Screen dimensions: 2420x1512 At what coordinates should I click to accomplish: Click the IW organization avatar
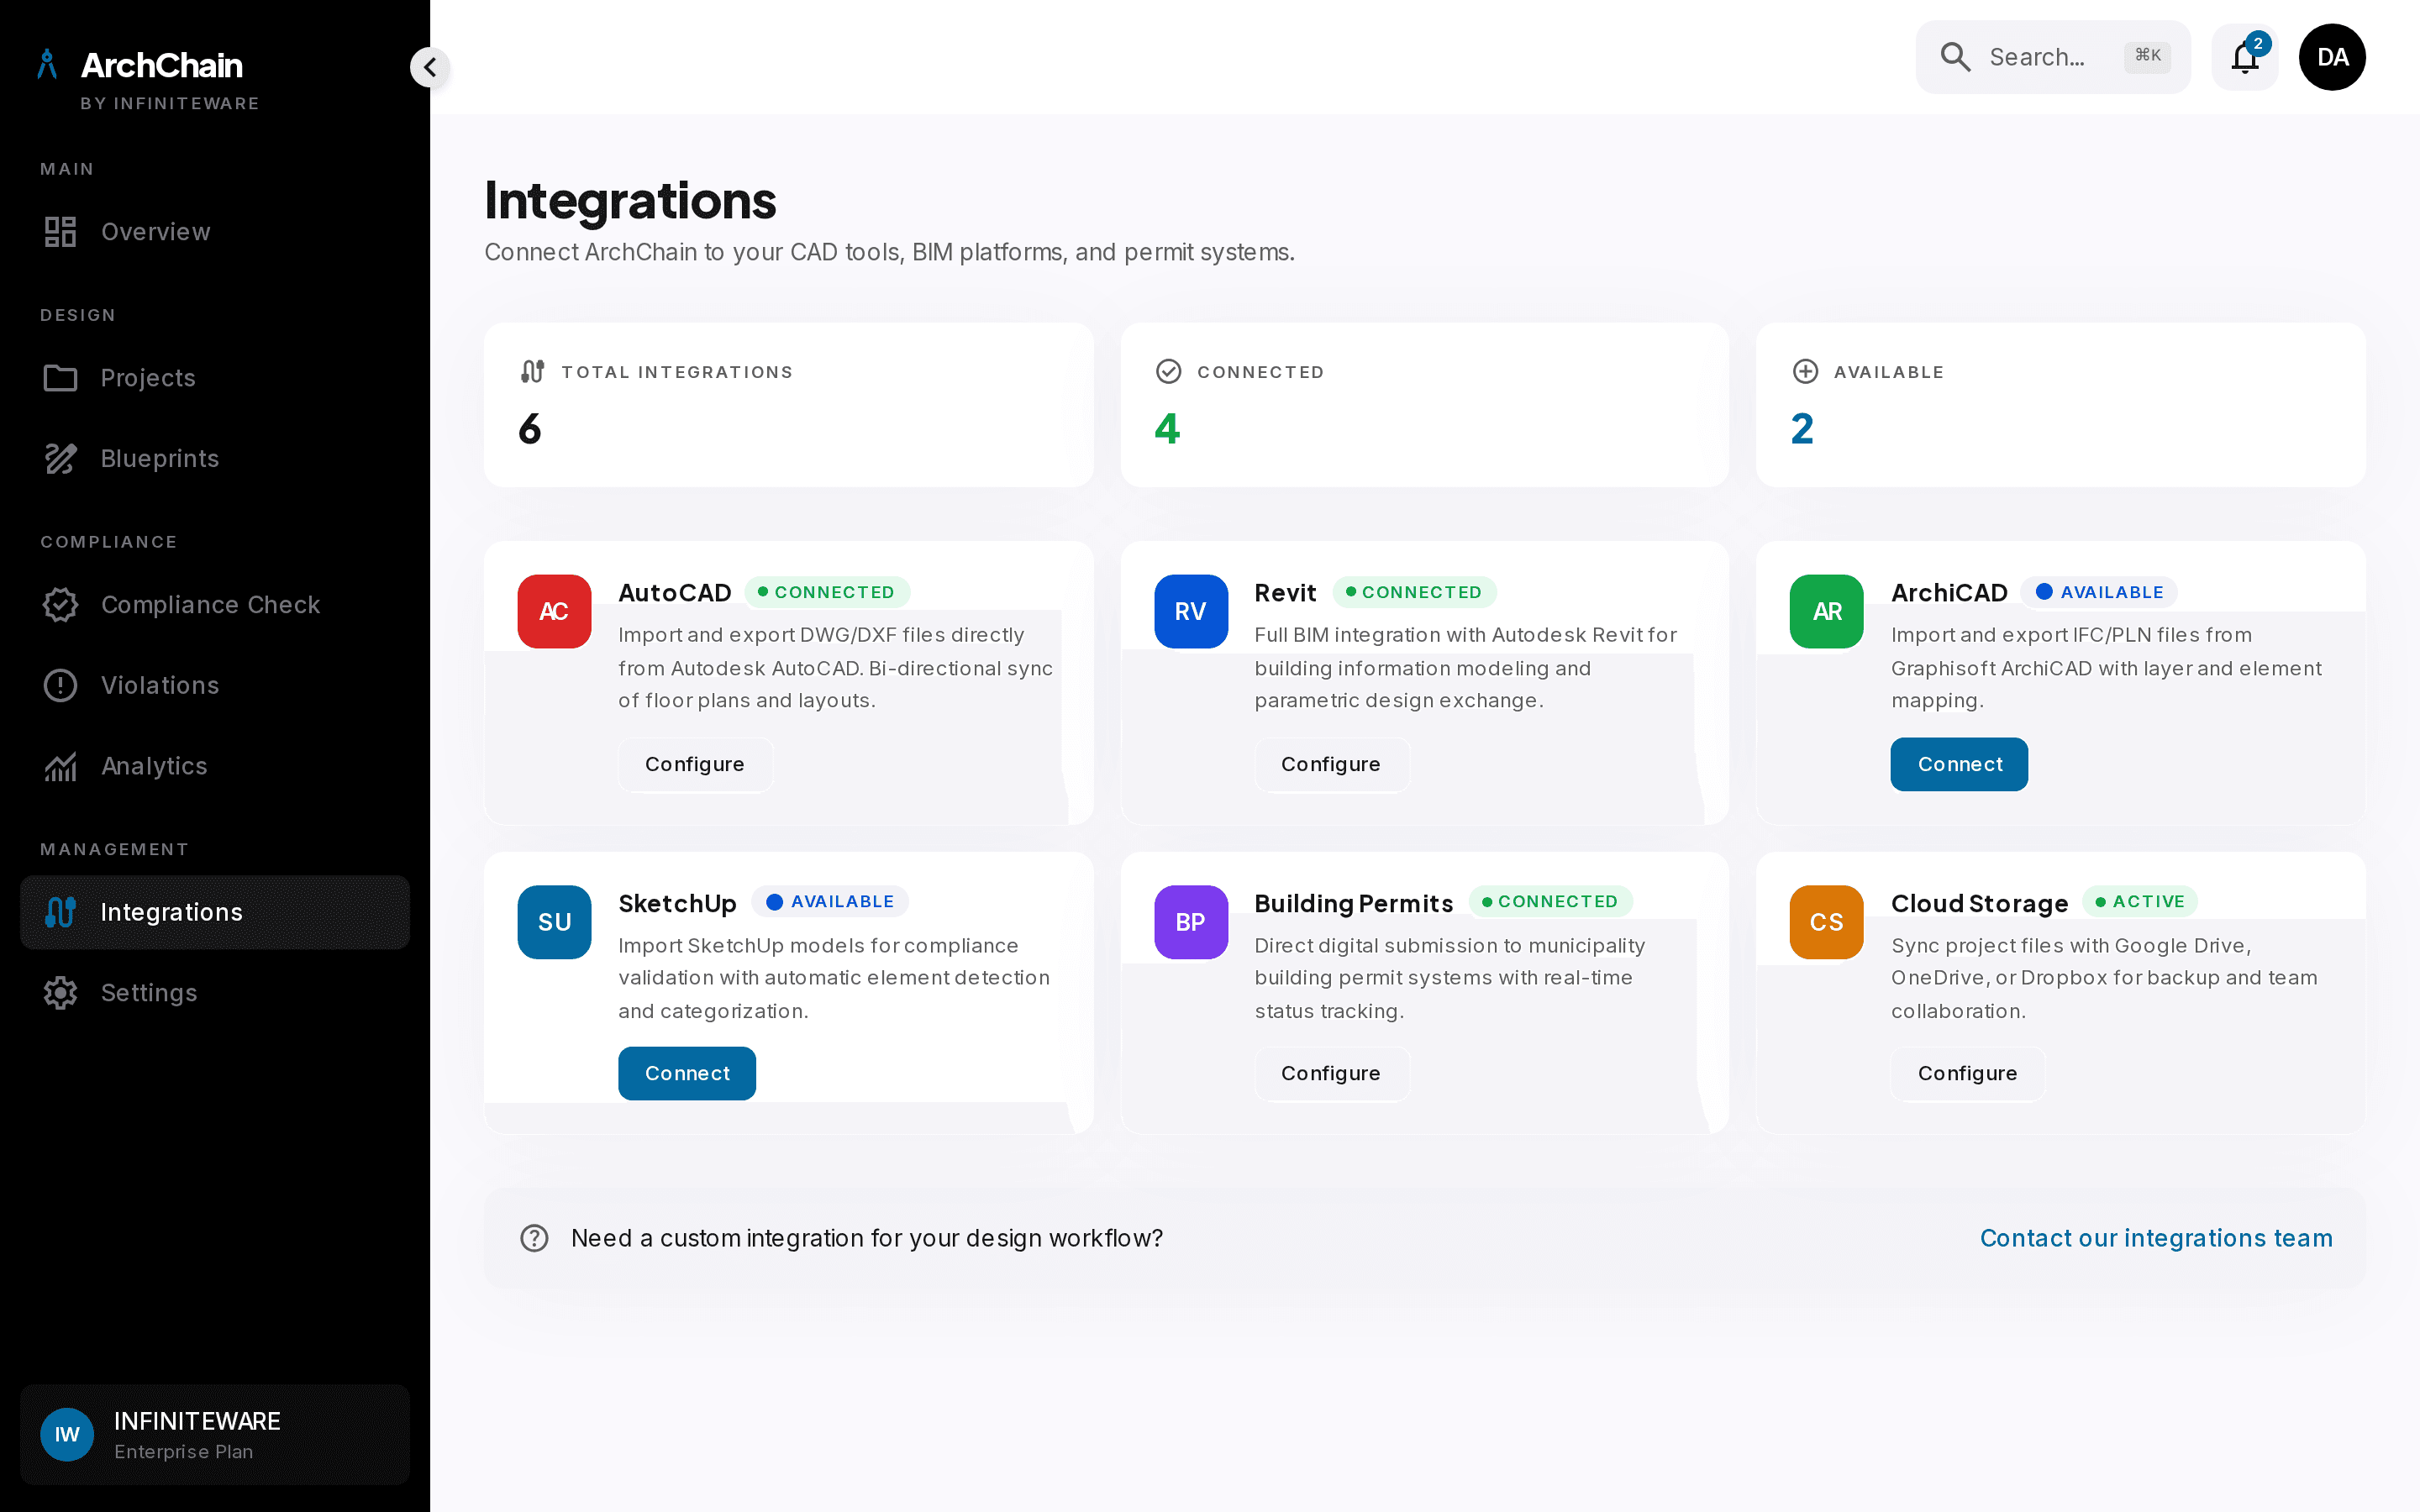click(x=67, y=1435)
